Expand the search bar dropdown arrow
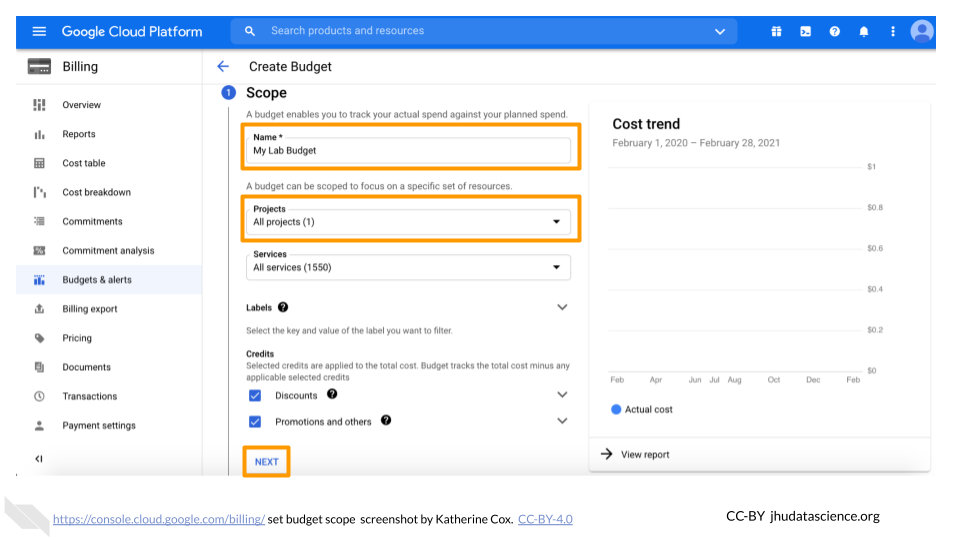This screenshot has width=960, height=540. coord(720,31)
